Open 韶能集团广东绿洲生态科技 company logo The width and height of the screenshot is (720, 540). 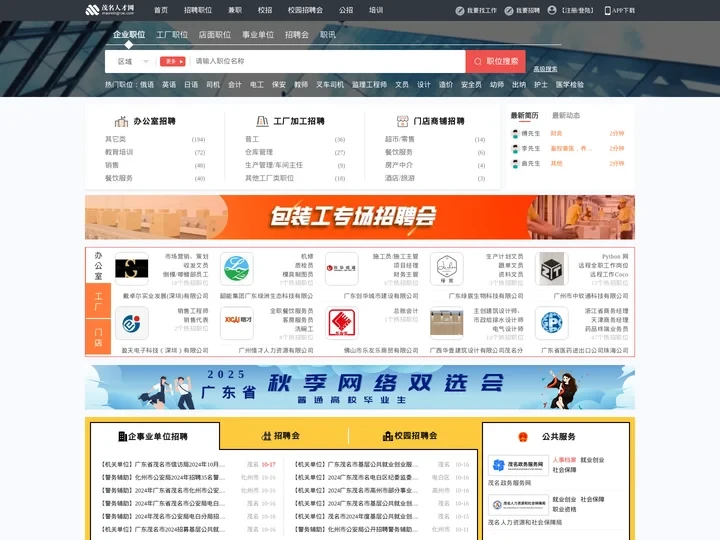tap(236, 269)
